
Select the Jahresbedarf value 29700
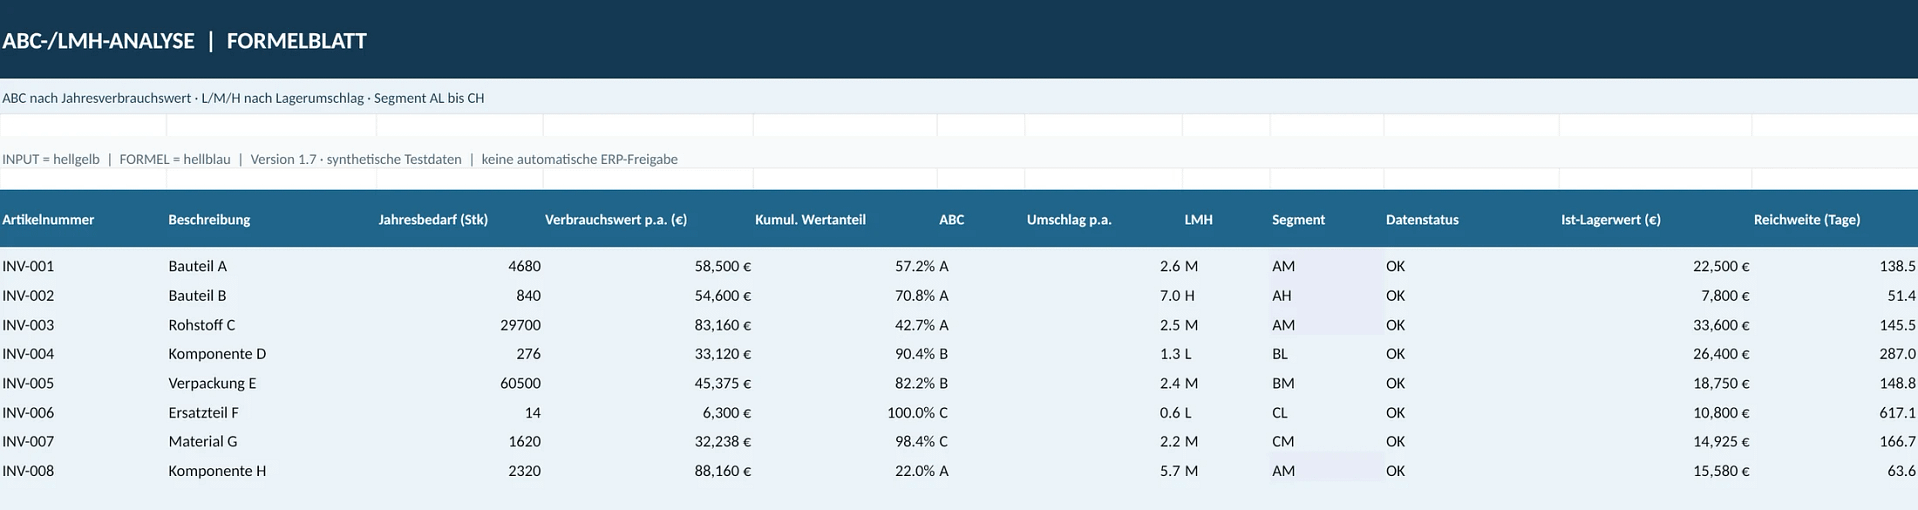pos(459,325)
